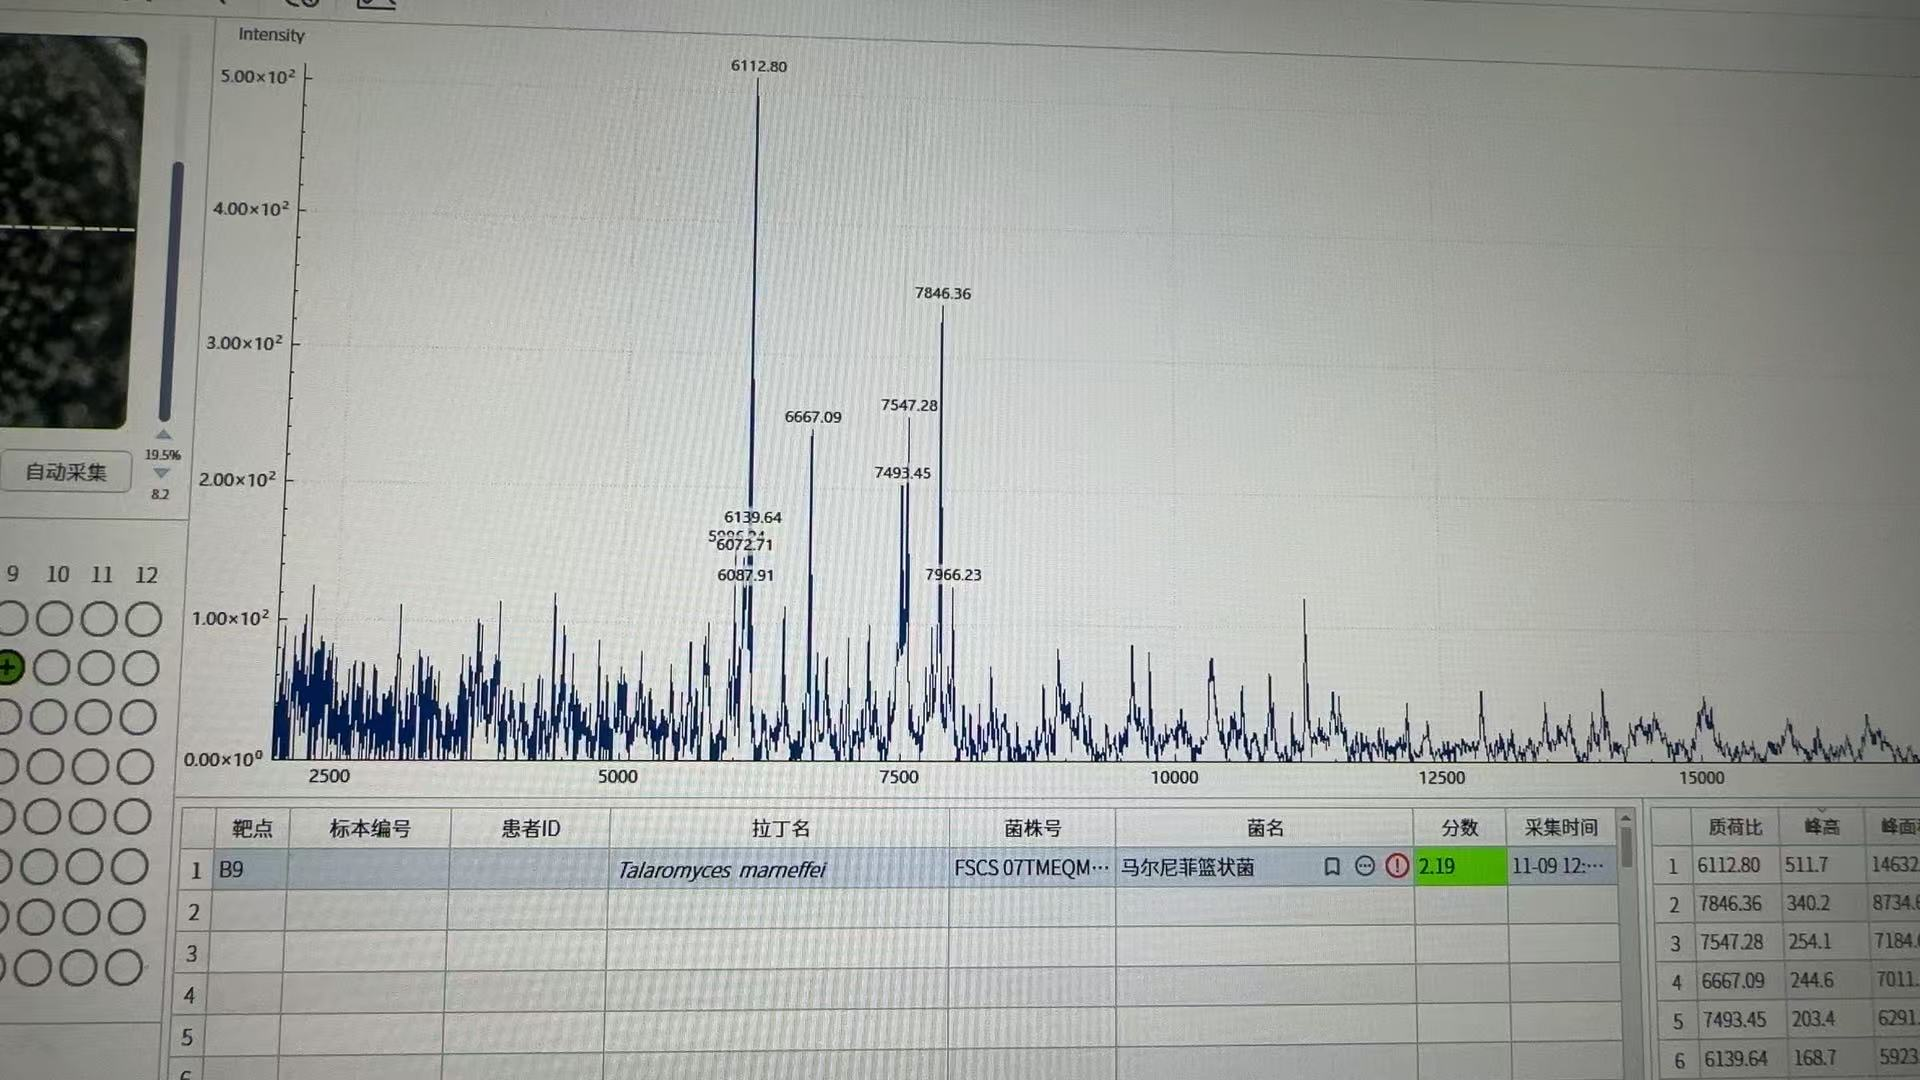Click the 自动采集 auto acquire button

click(x=66, y=472)
